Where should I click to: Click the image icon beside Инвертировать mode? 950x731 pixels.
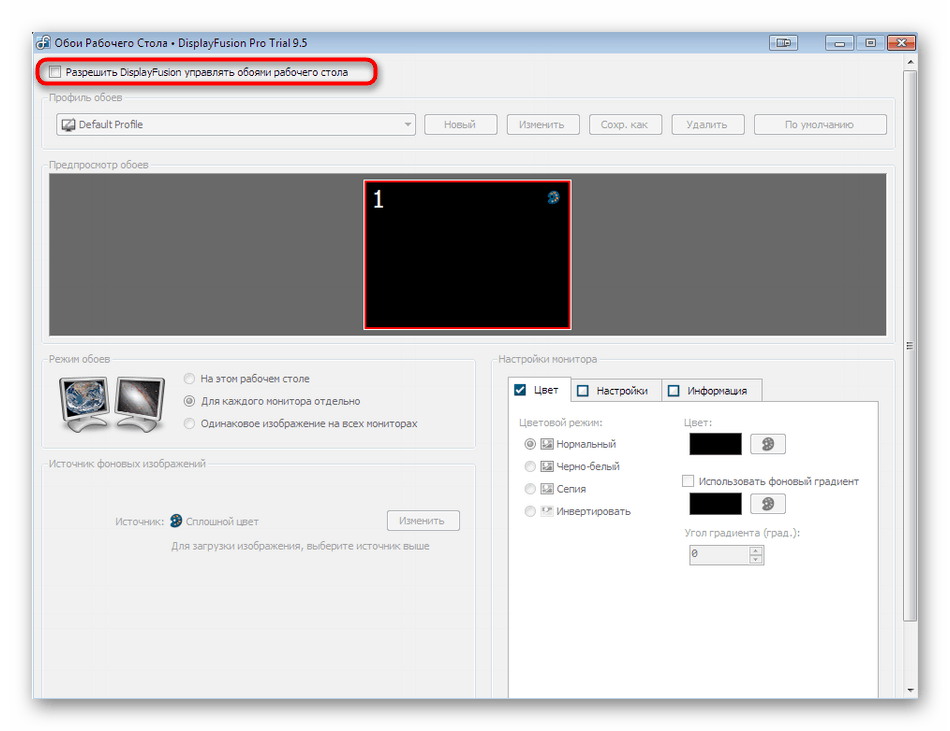coord(547,511)
